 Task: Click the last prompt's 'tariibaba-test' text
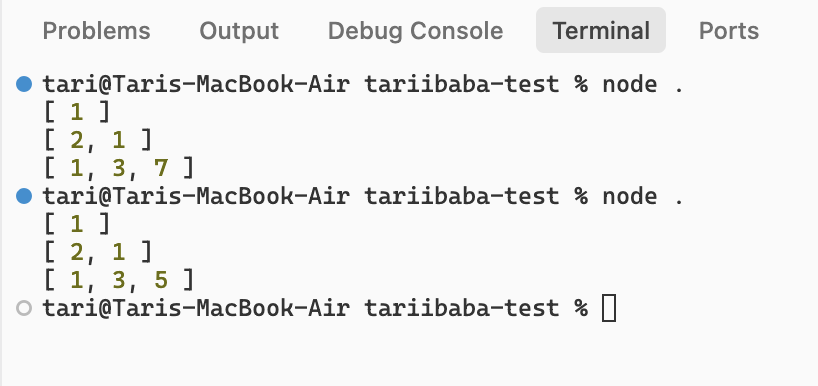tap(462, 308)
